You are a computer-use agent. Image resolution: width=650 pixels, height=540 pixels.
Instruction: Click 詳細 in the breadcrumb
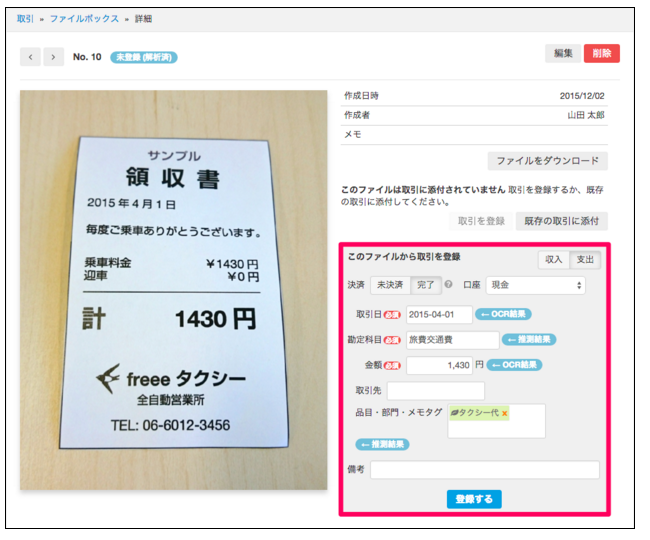(143, 19)
